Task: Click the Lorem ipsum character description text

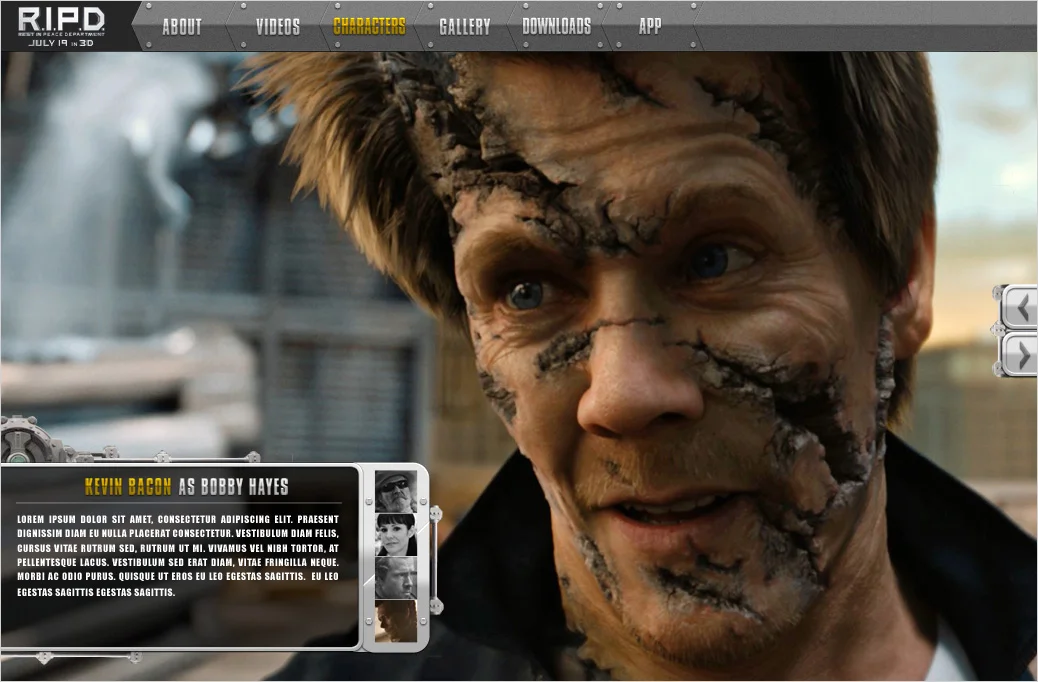Action: click(x=178, y=556)
